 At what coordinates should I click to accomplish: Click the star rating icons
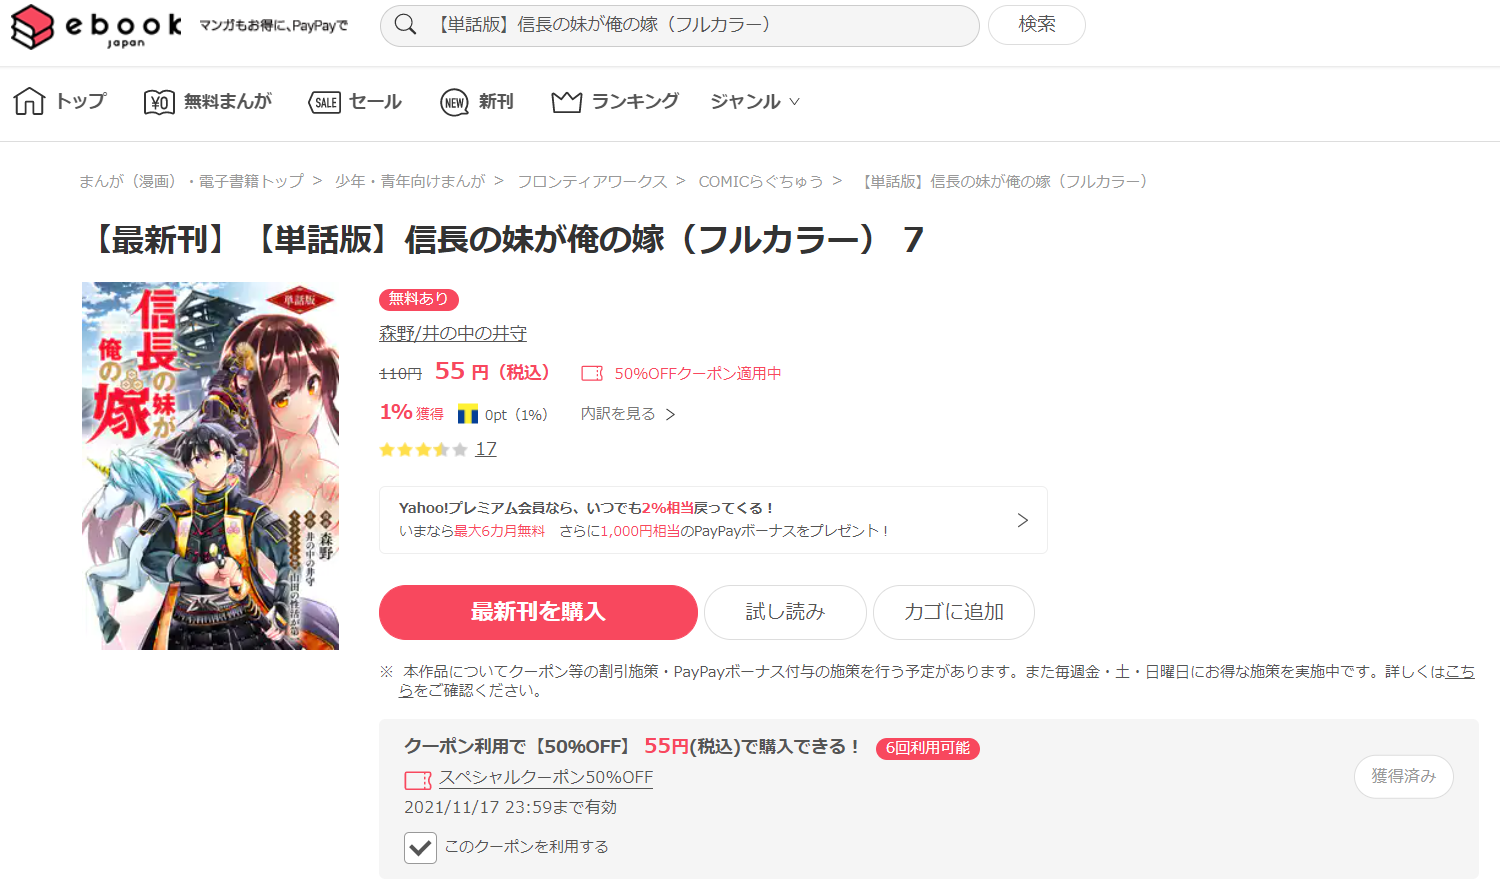tap(423, 450)
